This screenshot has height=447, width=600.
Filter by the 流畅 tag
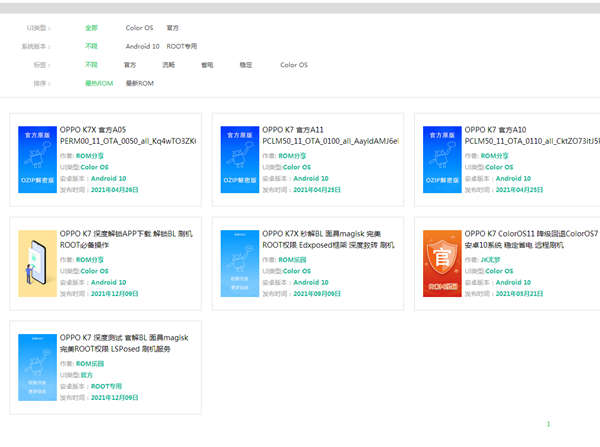point(168,64)
